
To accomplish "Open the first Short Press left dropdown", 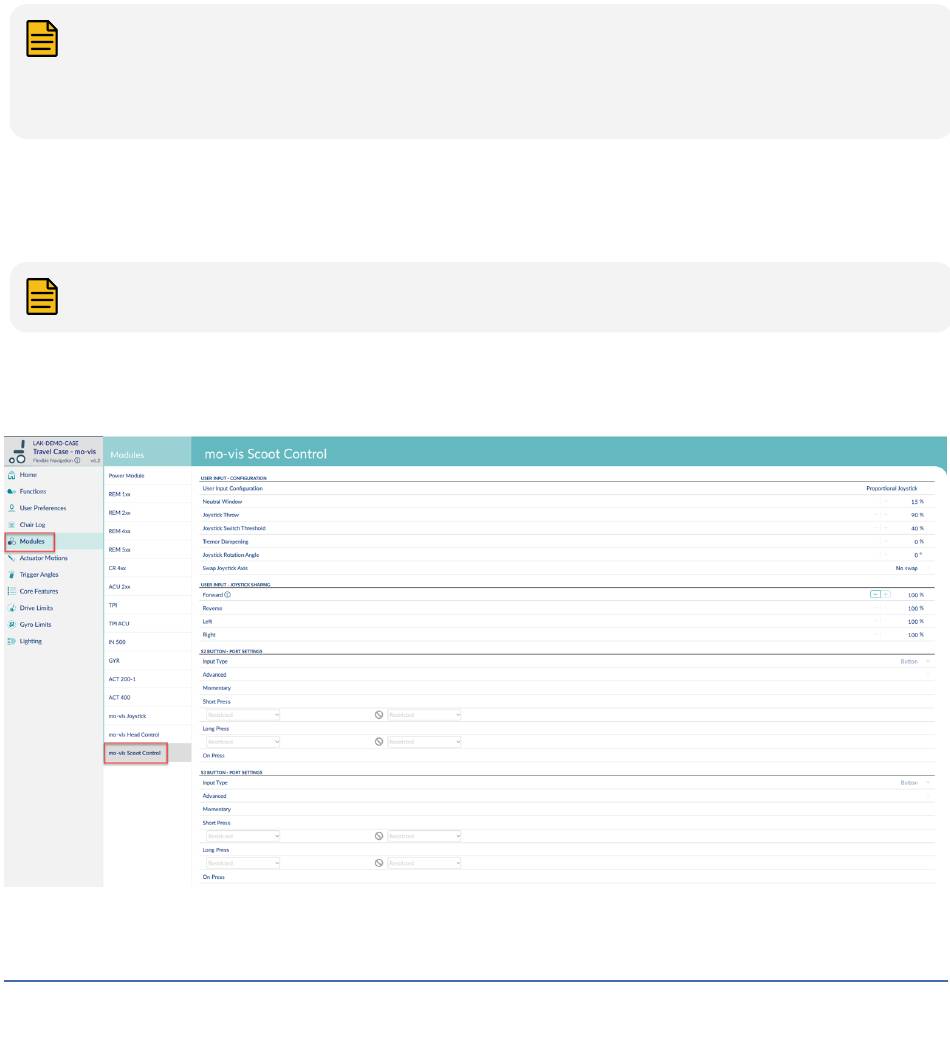I will 243,715.
